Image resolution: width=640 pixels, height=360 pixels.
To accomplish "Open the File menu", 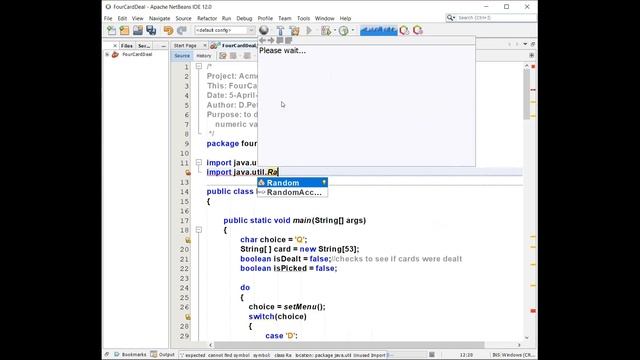I will point(108,18).
